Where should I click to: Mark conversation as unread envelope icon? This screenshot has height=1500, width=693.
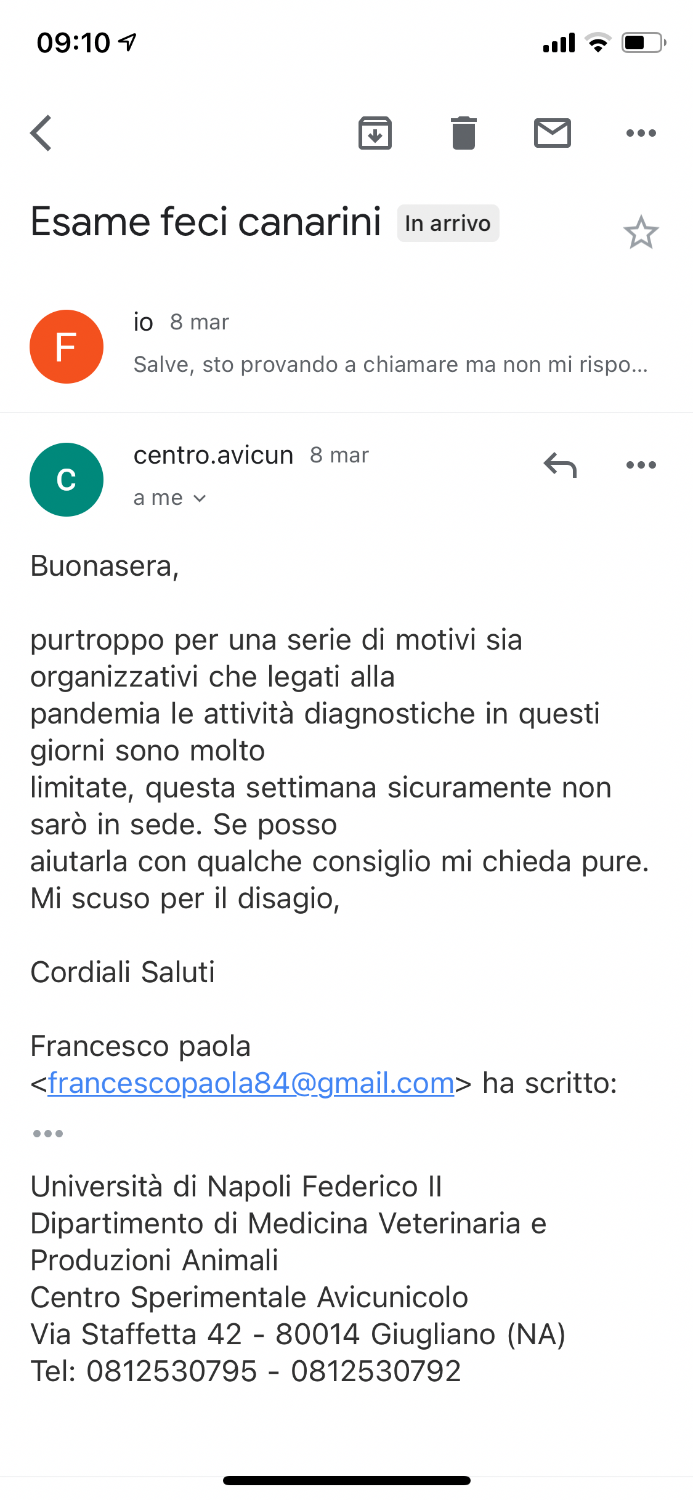tap(552, 133)
